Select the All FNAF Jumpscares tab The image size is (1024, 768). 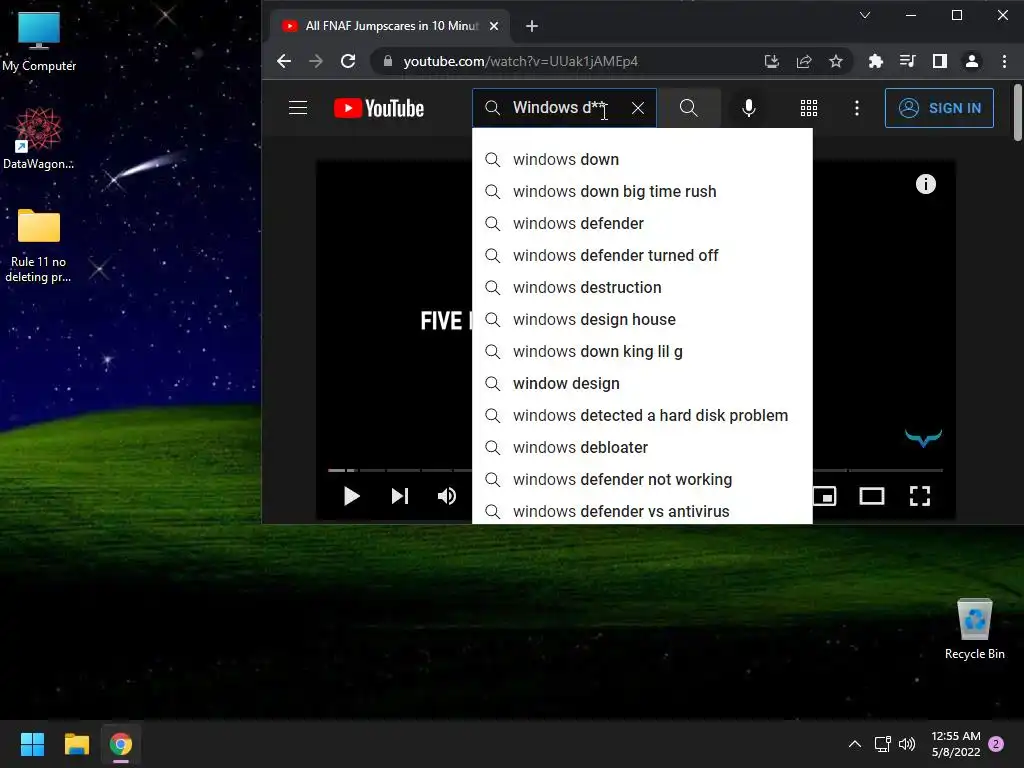point(390,26)
